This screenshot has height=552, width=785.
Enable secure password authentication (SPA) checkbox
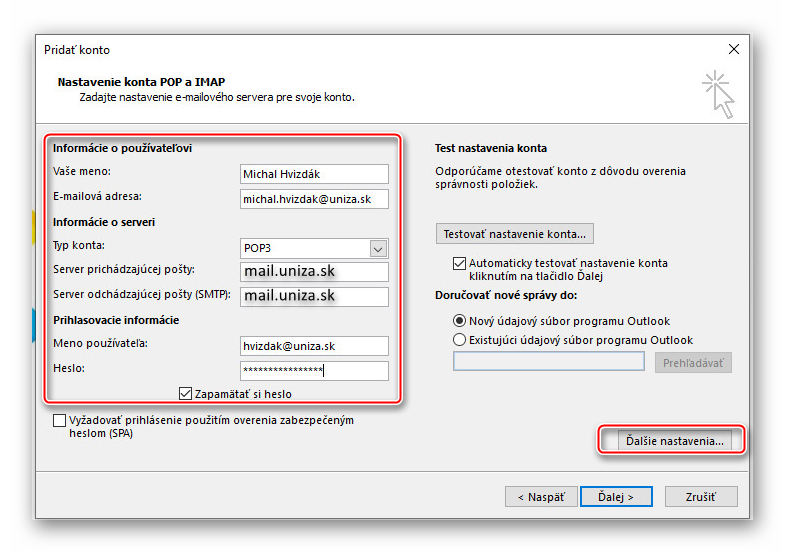[x=60, y=421]
